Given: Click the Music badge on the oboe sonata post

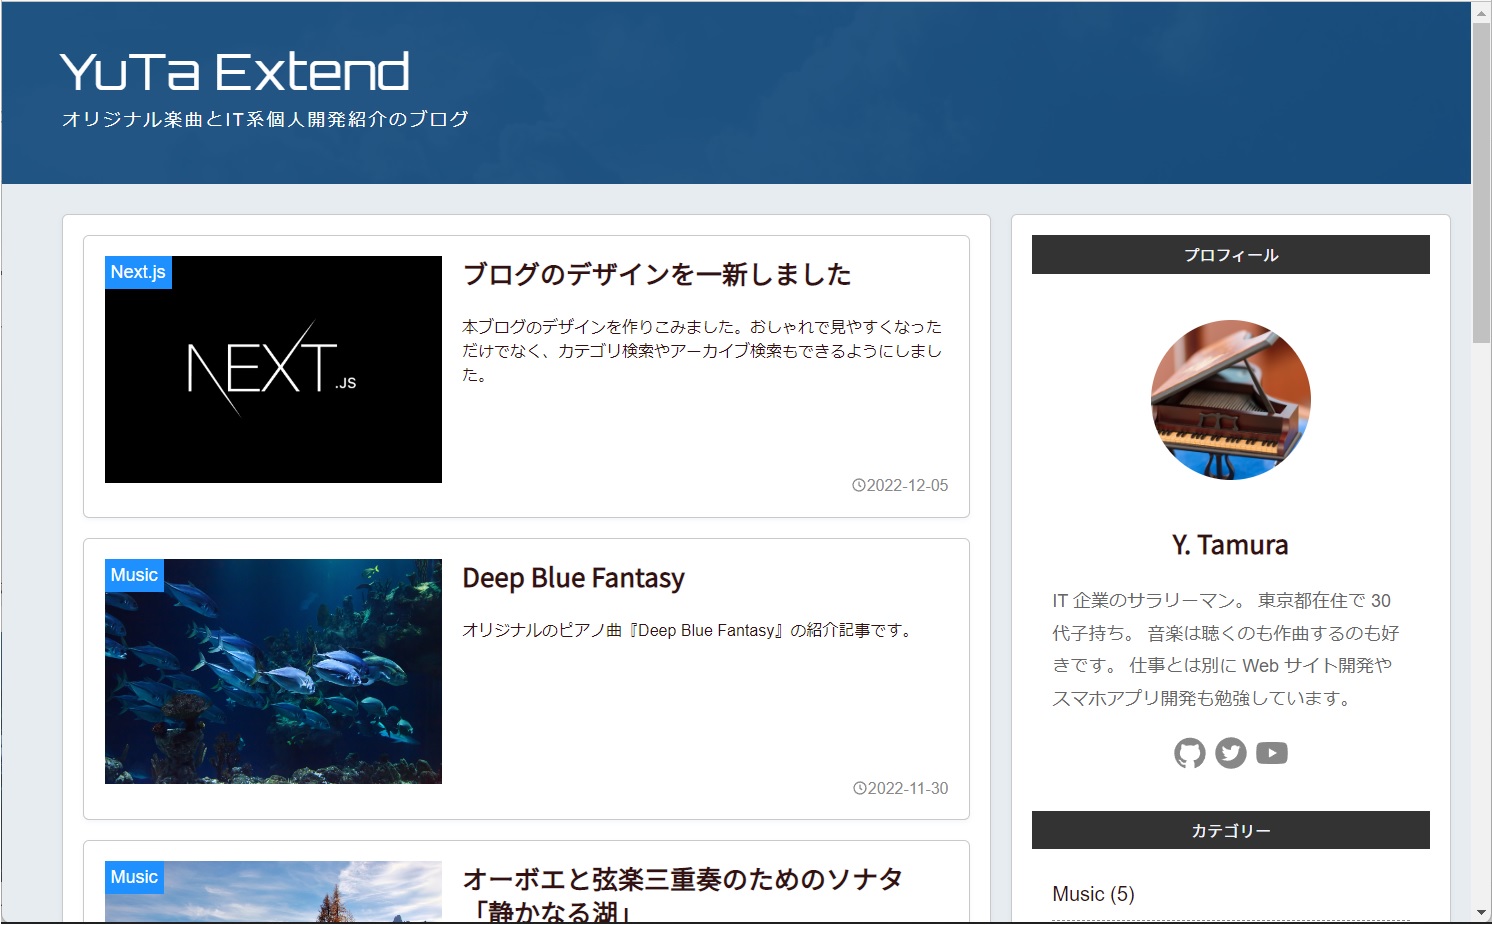Looking at the screenshot, I should tap(134, 877).
